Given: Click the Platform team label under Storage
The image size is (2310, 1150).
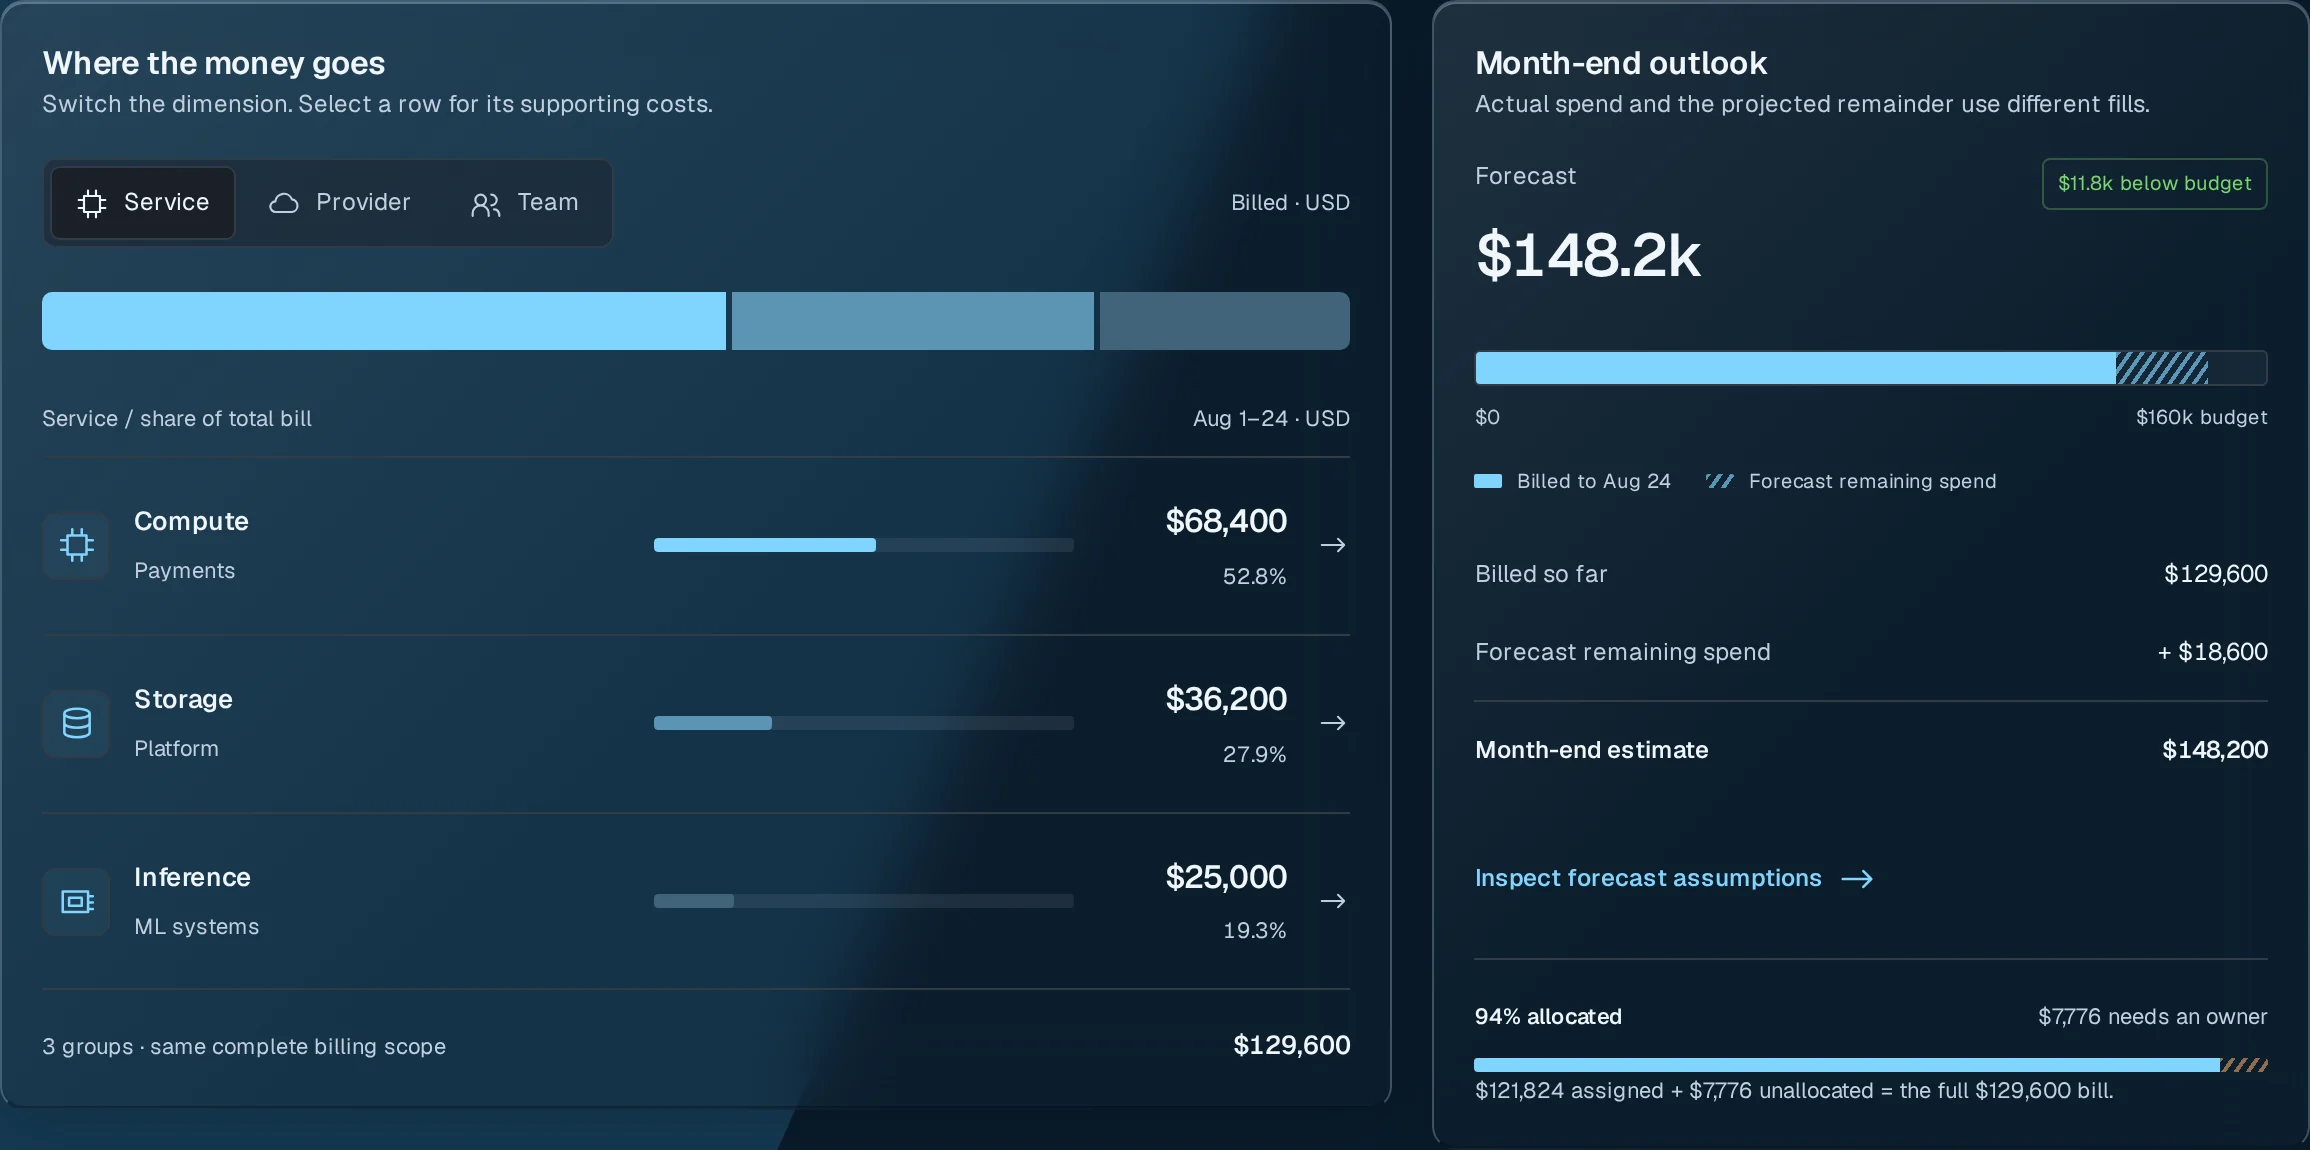Looking at the screenshot, I should [x=176, y=749].
